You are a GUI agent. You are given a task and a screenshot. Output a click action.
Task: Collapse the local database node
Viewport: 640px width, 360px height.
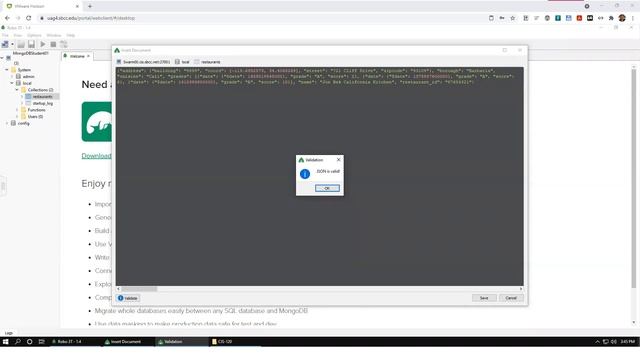(12, 83)
